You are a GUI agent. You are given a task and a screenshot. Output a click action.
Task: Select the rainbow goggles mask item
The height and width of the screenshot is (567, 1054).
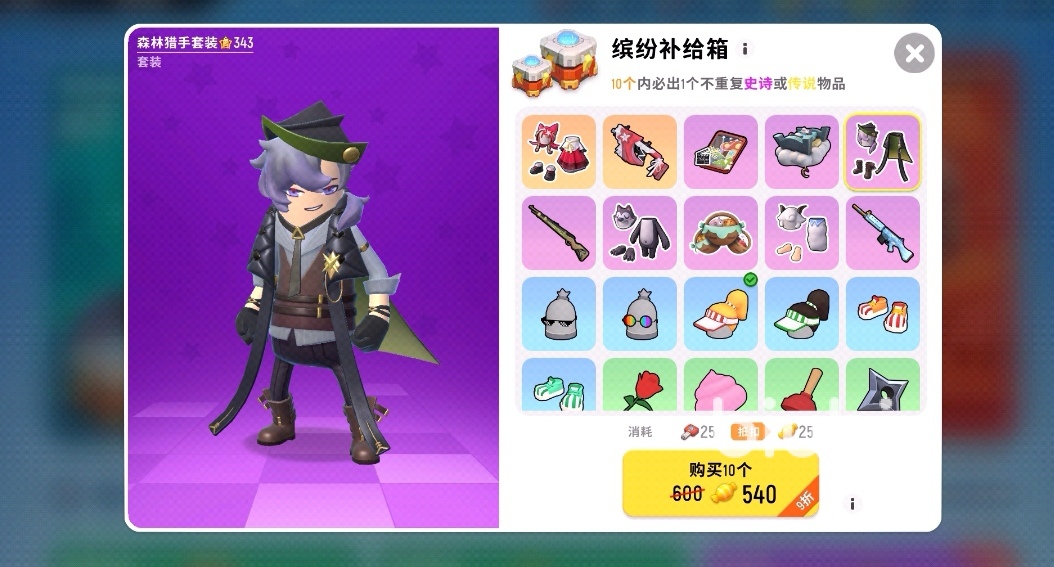click(639, 314)
